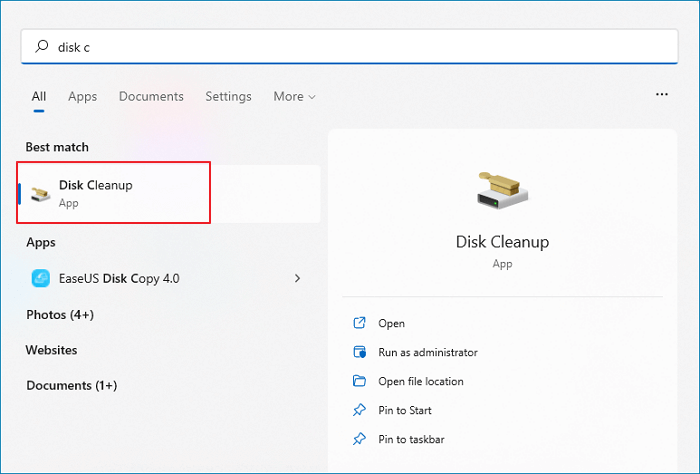Open the three-dot options menu
The width and height of the screenshot is (700, 474).
(x=661, y=94)
